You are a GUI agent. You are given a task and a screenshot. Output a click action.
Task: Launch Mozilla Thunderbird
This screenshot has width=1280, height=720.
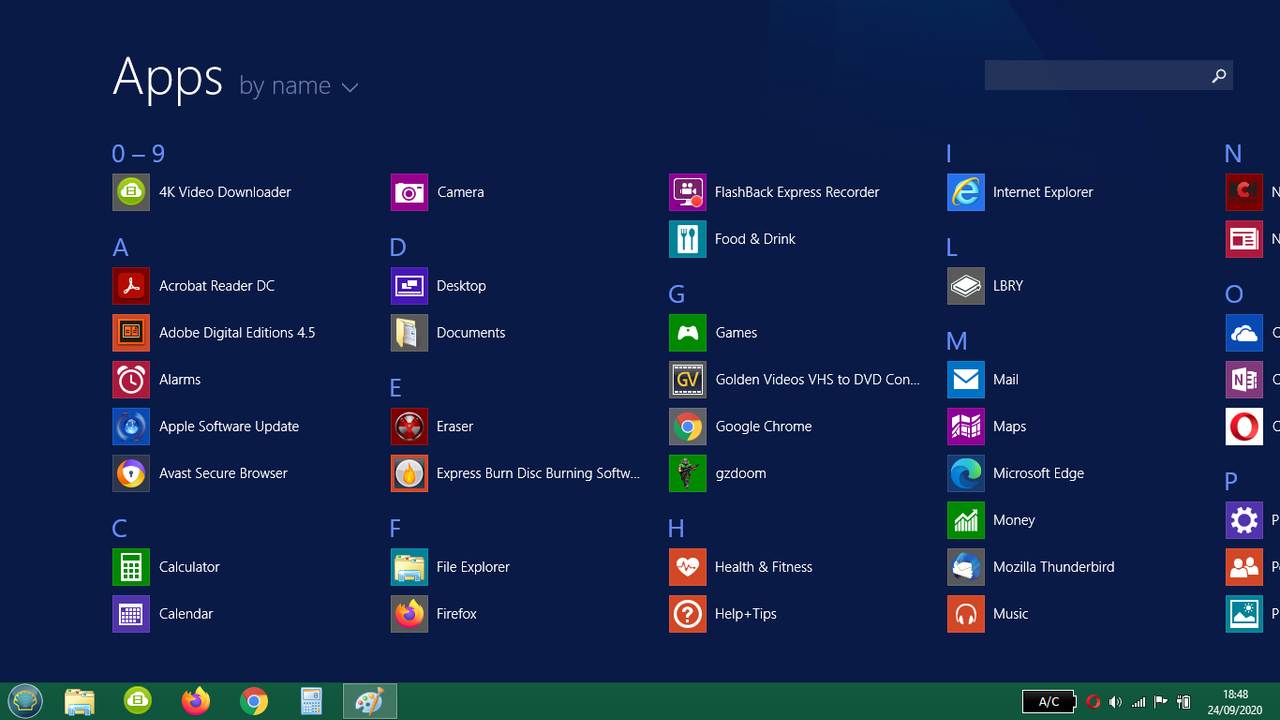[1031, 567]
